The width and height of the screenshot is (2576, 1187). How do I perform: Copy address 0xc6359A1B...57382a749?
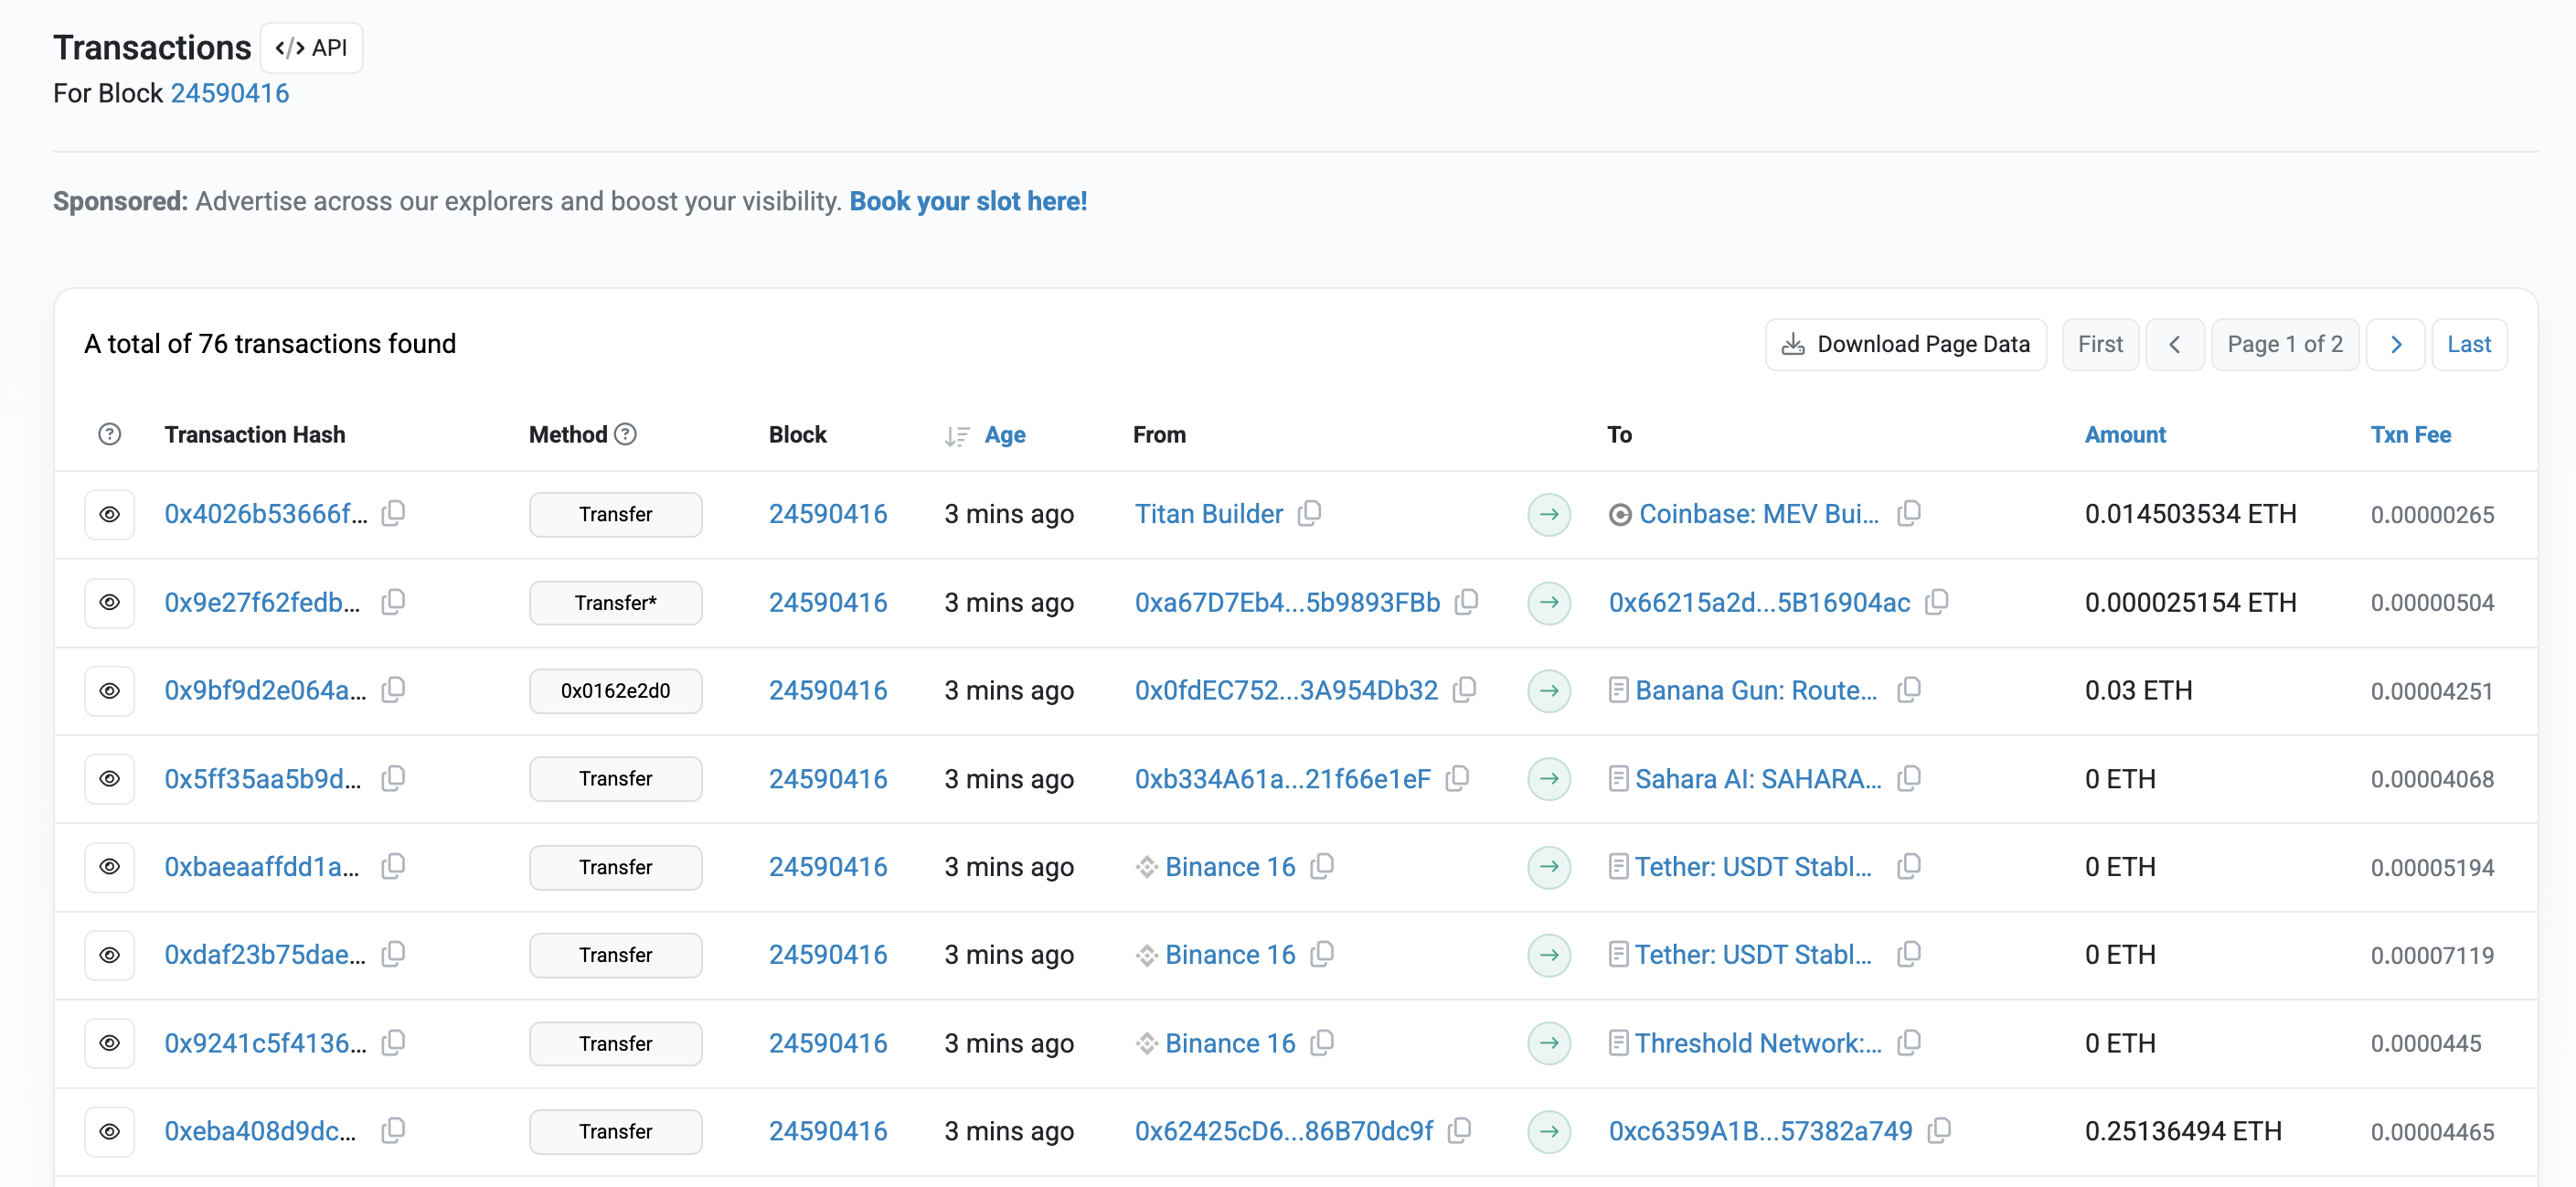tap(1939, 1130)
